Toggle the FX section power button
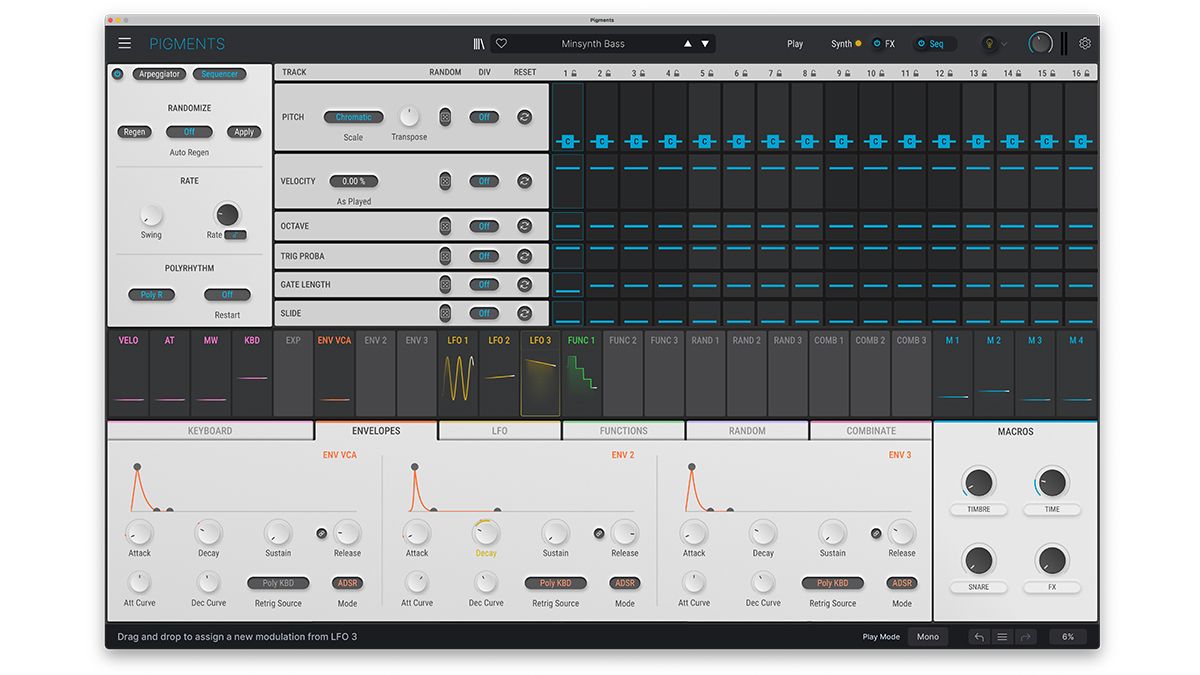 (877, 44)
